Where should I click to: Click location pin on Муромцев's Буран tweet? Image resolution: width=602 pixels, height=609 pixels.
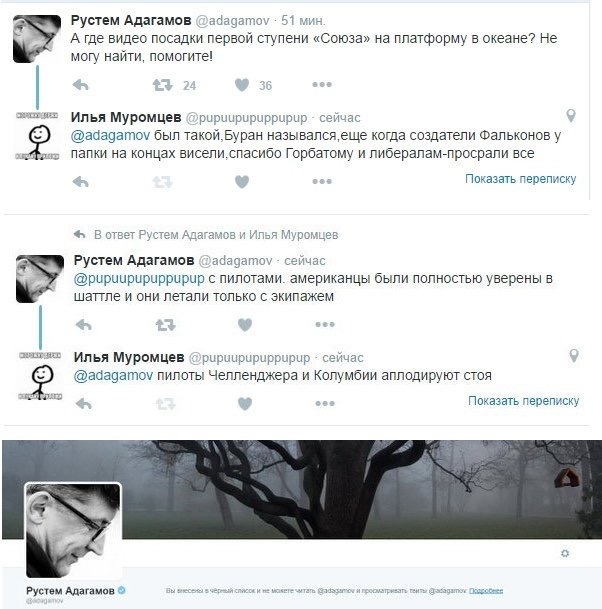pos(571,115)
